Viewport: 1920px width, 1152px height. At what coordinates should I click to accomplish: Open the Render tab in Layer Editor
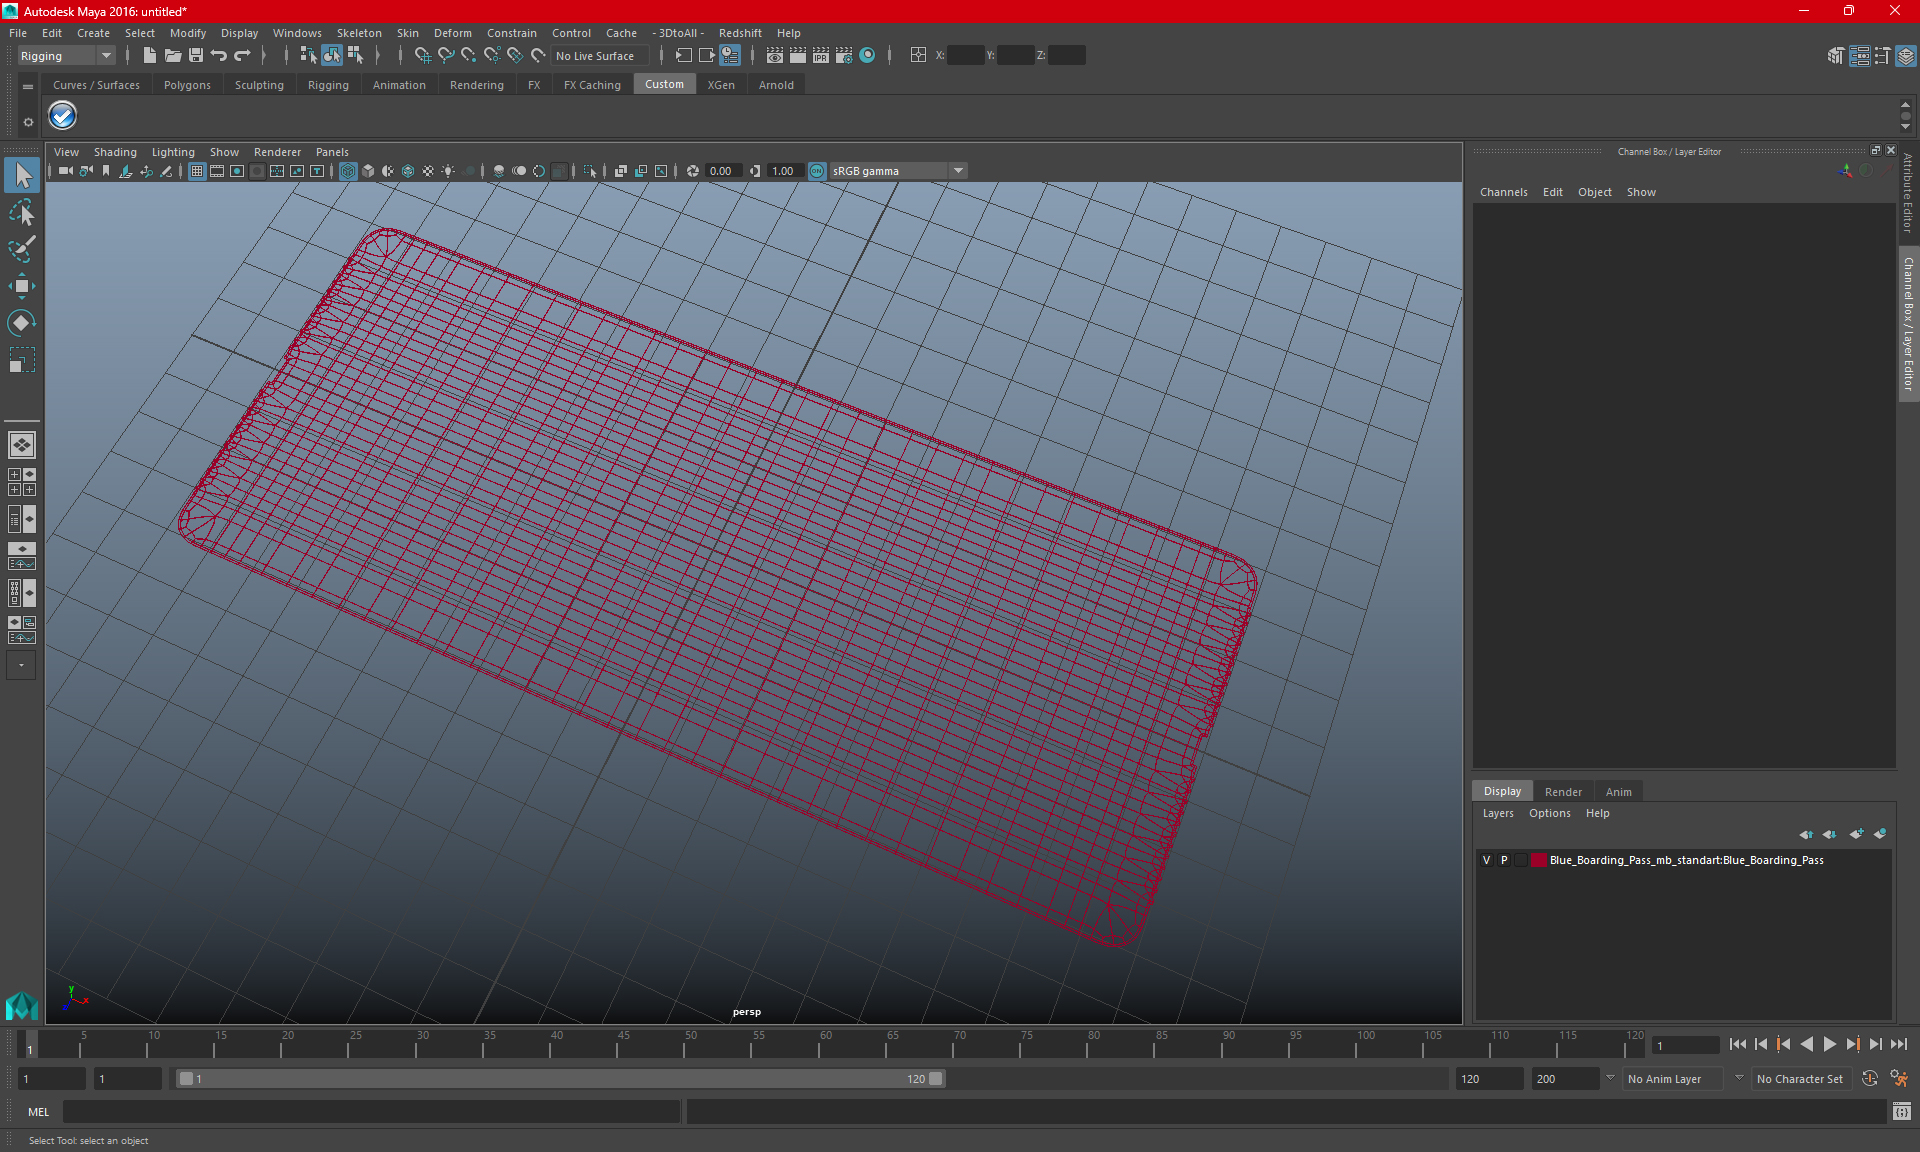tap(1563, 791)
